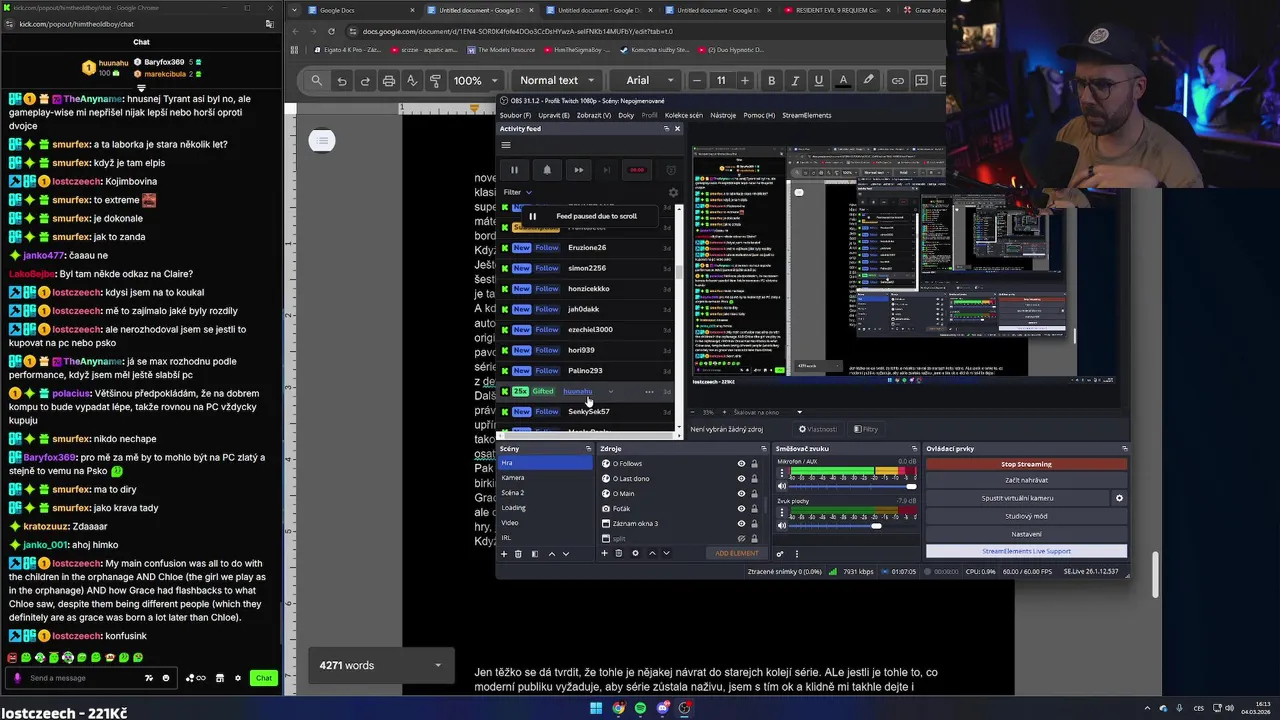Select the Loading scene in OBS

coord(546,507)
